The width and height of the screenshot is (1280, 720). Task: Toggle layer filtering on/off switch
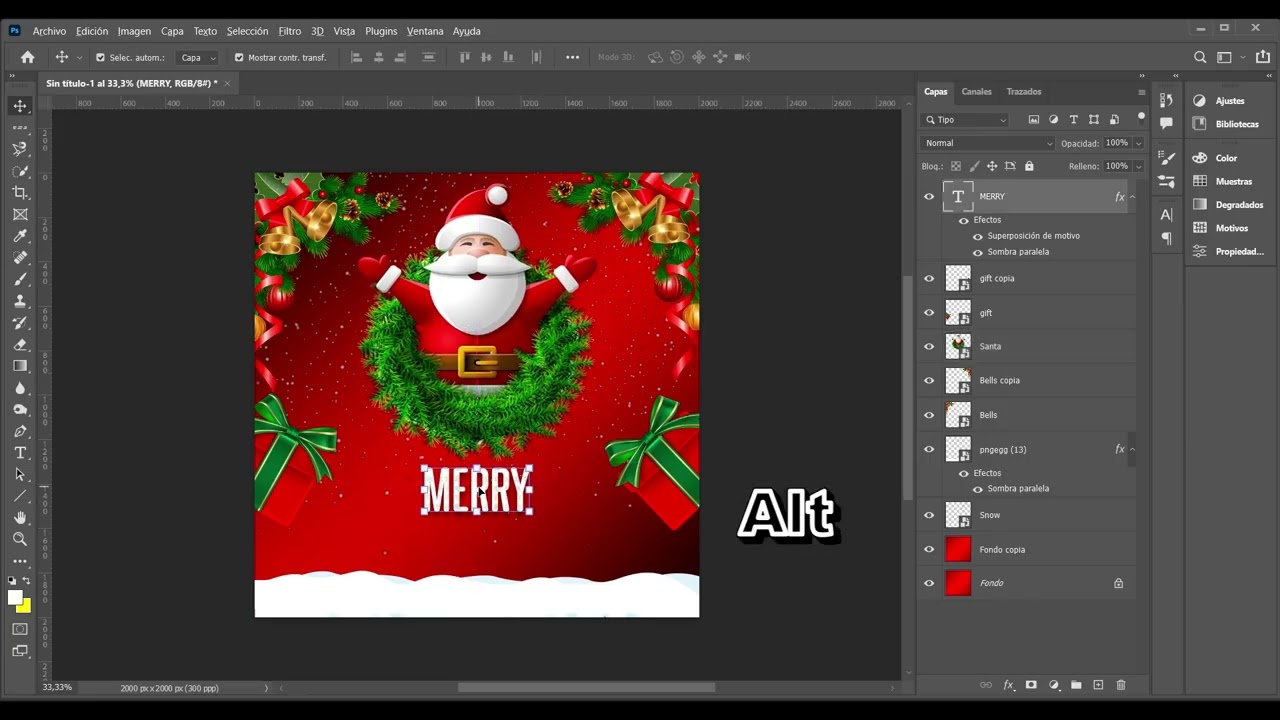pyautogui.click(x=1141, y=118)
